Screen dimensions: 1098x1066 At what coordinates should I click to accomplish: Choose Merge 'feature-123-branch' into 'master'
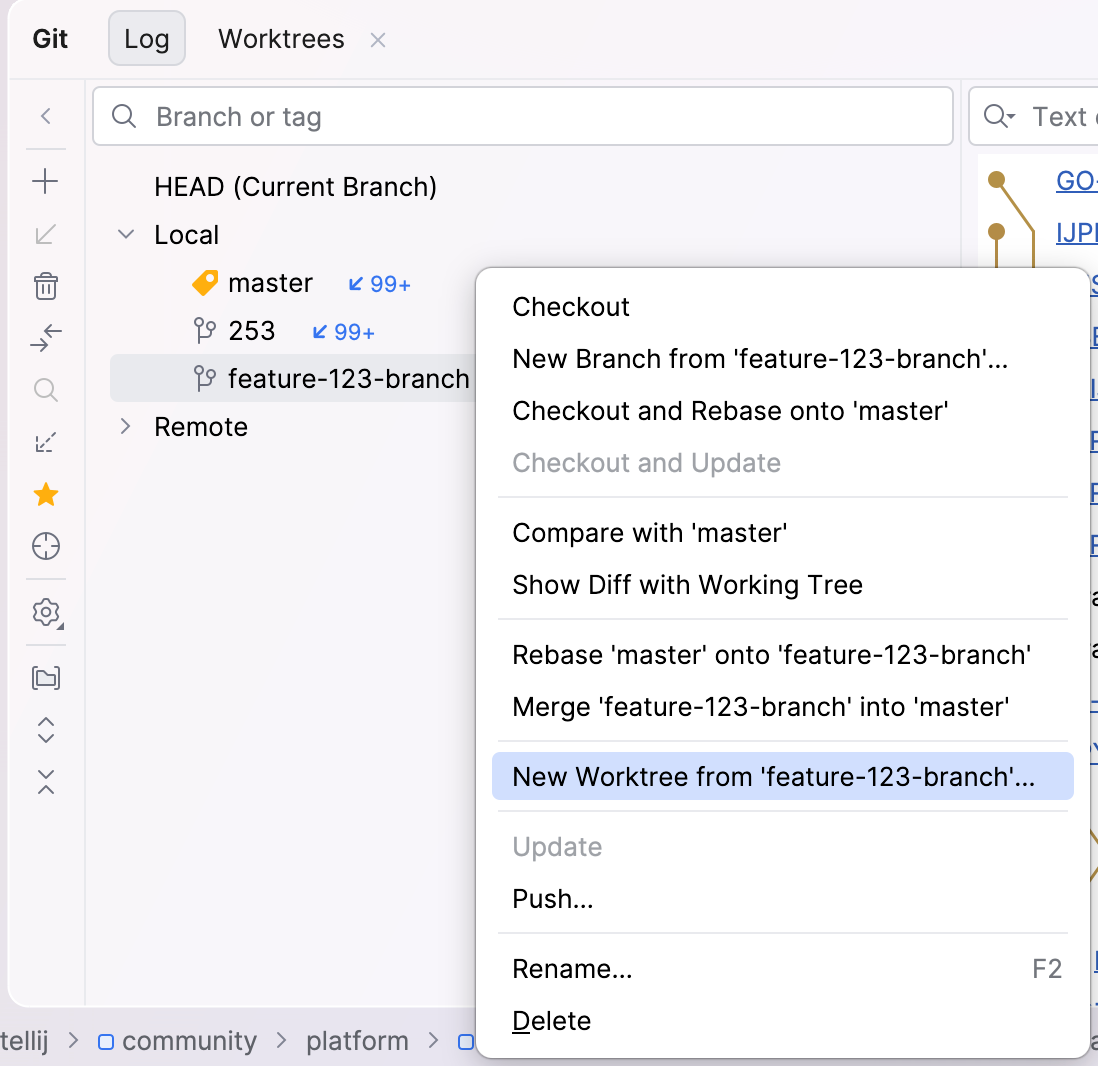782,706
